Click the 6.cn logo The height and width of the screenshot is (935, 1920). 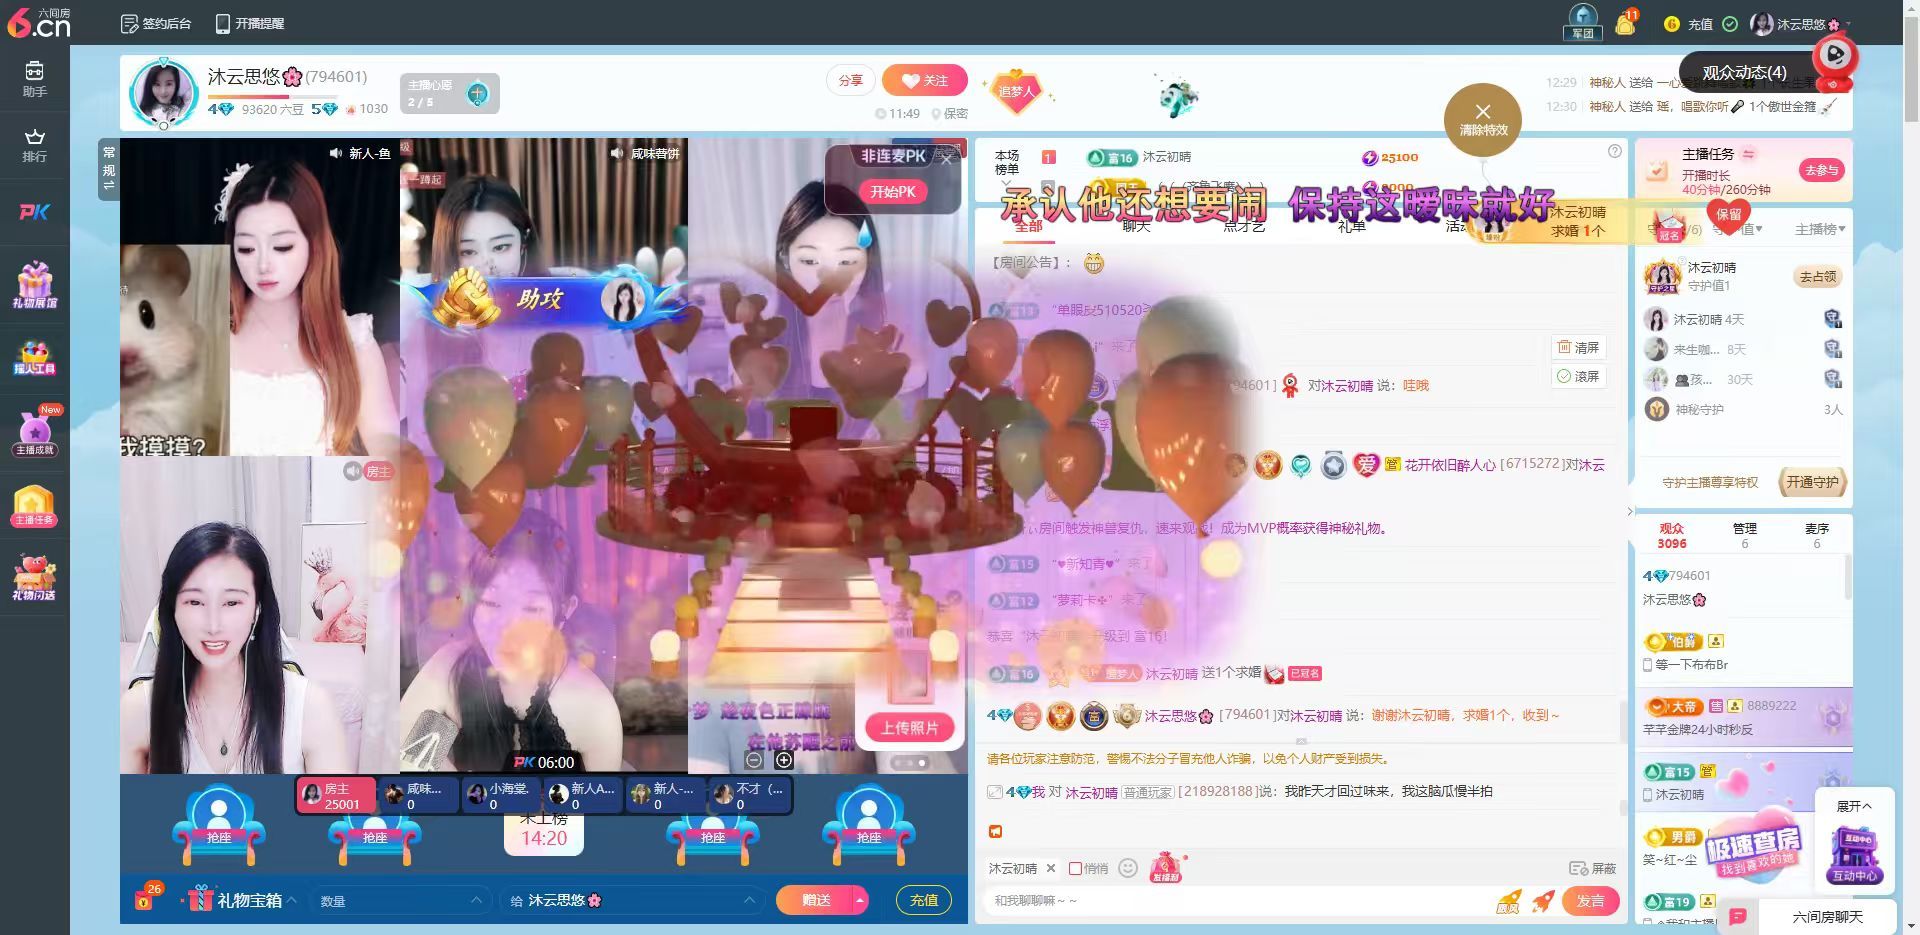tap(39, 23)
